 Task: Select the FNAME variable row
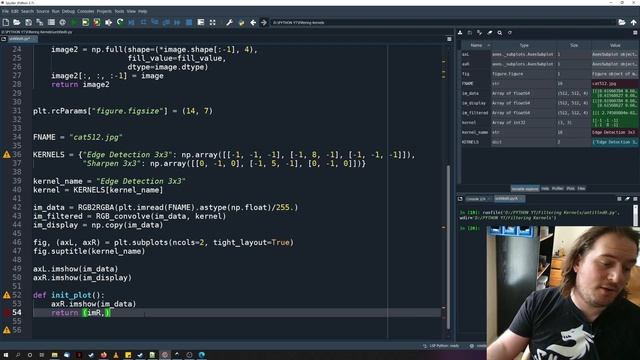pos(549,83)
